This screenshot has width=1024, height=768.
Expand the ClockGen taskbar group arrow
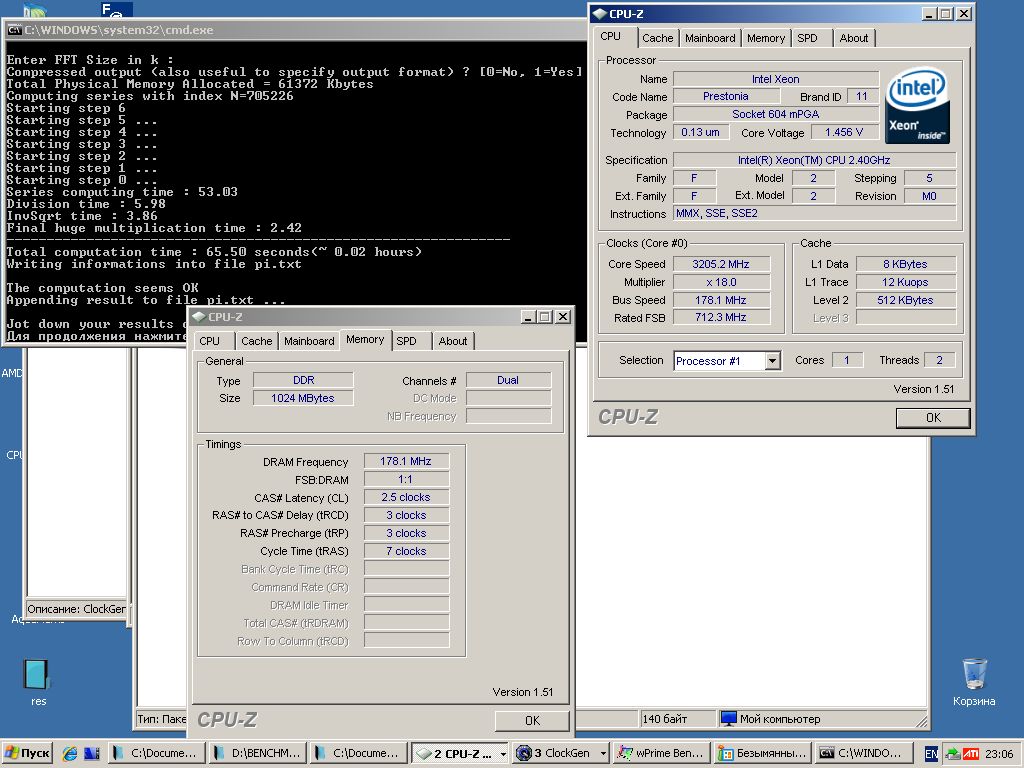coord(603,754)
